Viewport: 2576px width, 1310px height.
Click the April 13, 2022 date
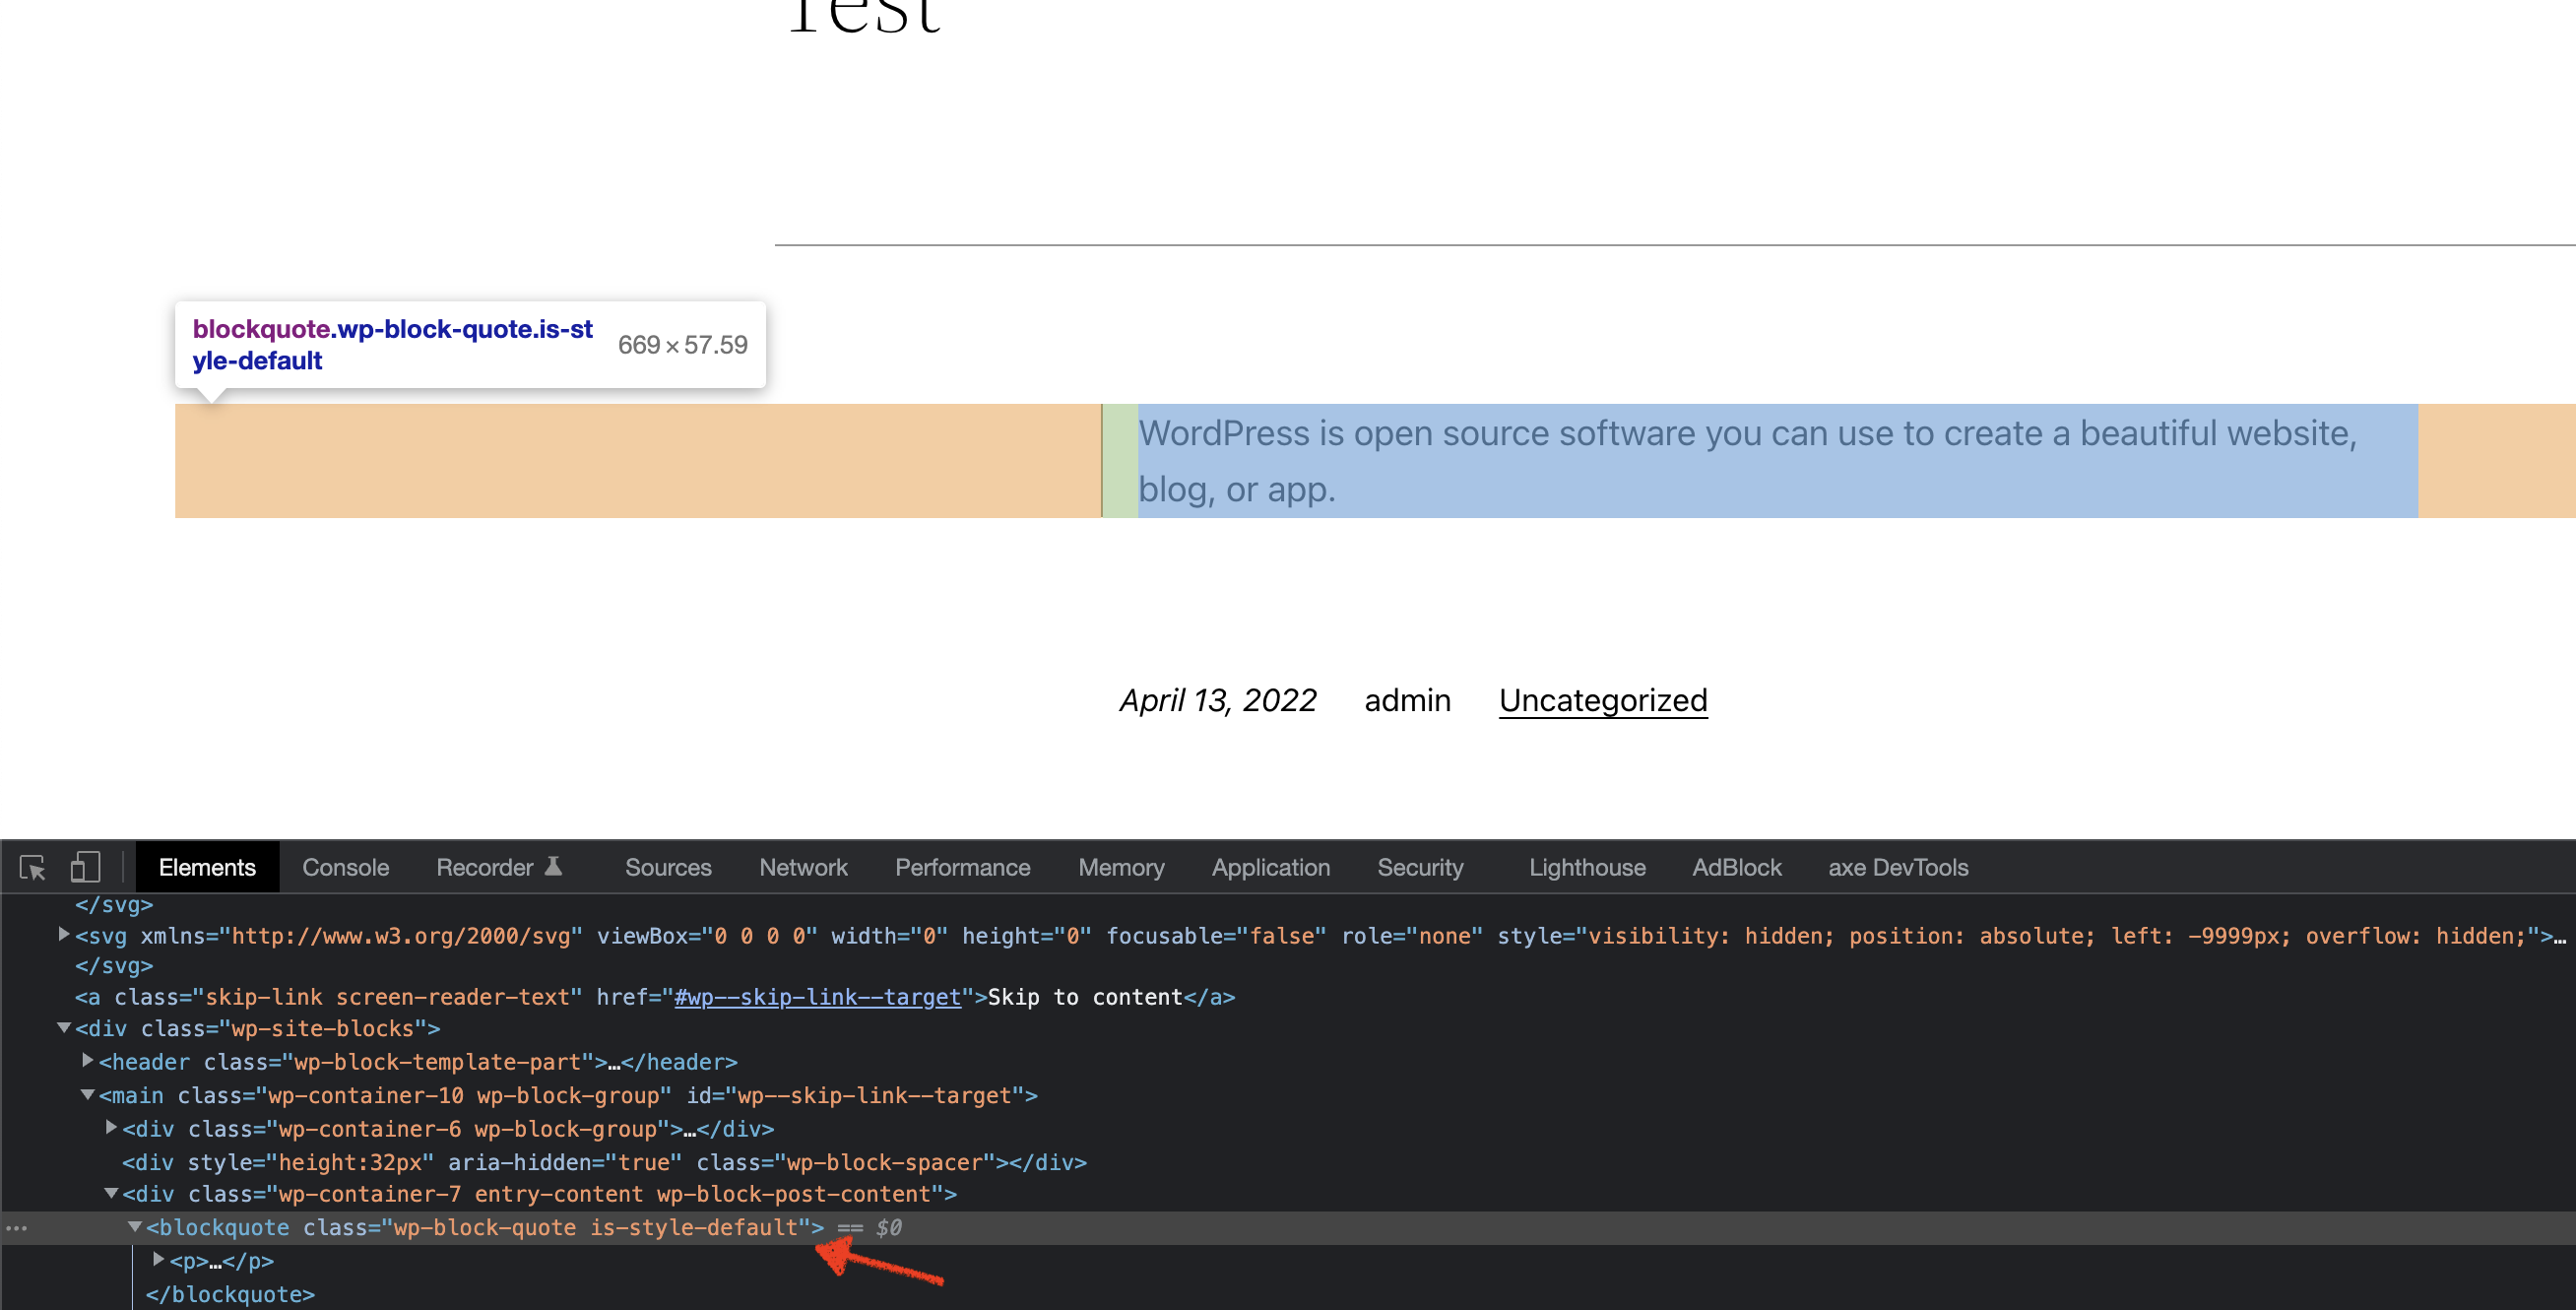tap(1218, 700)
